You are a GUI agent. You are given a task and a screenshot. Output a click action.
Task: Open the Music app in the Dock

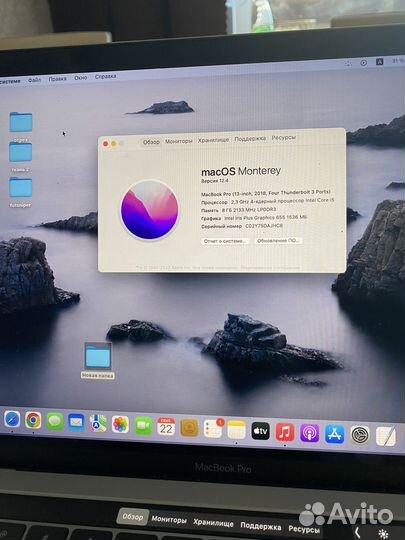(285, 432)
